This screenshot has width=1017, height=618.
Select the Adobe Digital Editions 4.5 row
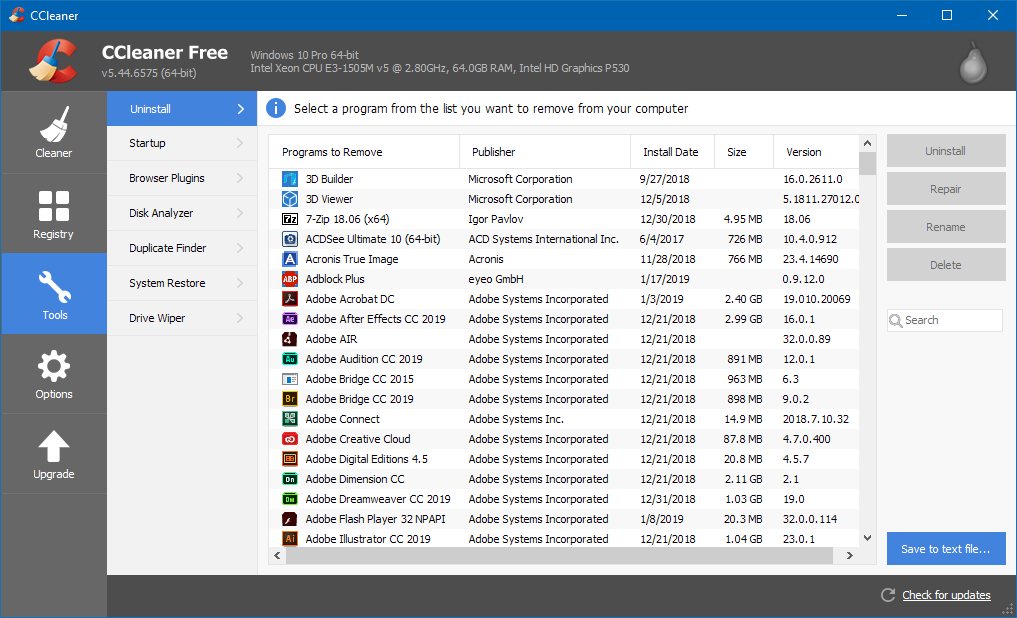click(564, 459)
